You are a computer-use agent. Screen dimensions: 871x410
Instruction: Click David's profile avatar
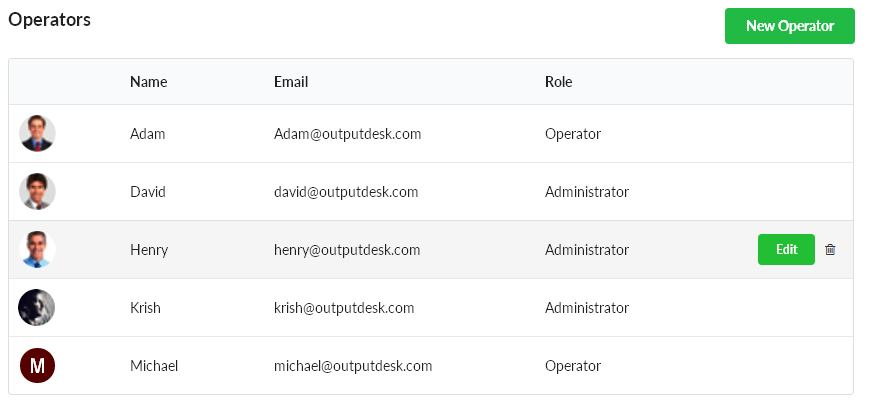coord(37,191)
